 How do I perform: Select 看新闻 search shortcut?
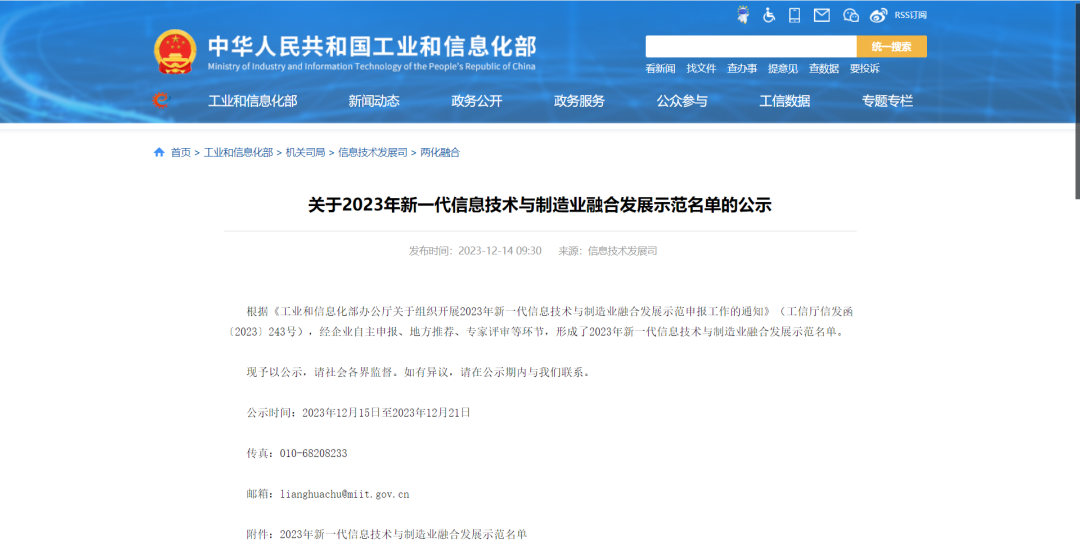coord(660,68)
